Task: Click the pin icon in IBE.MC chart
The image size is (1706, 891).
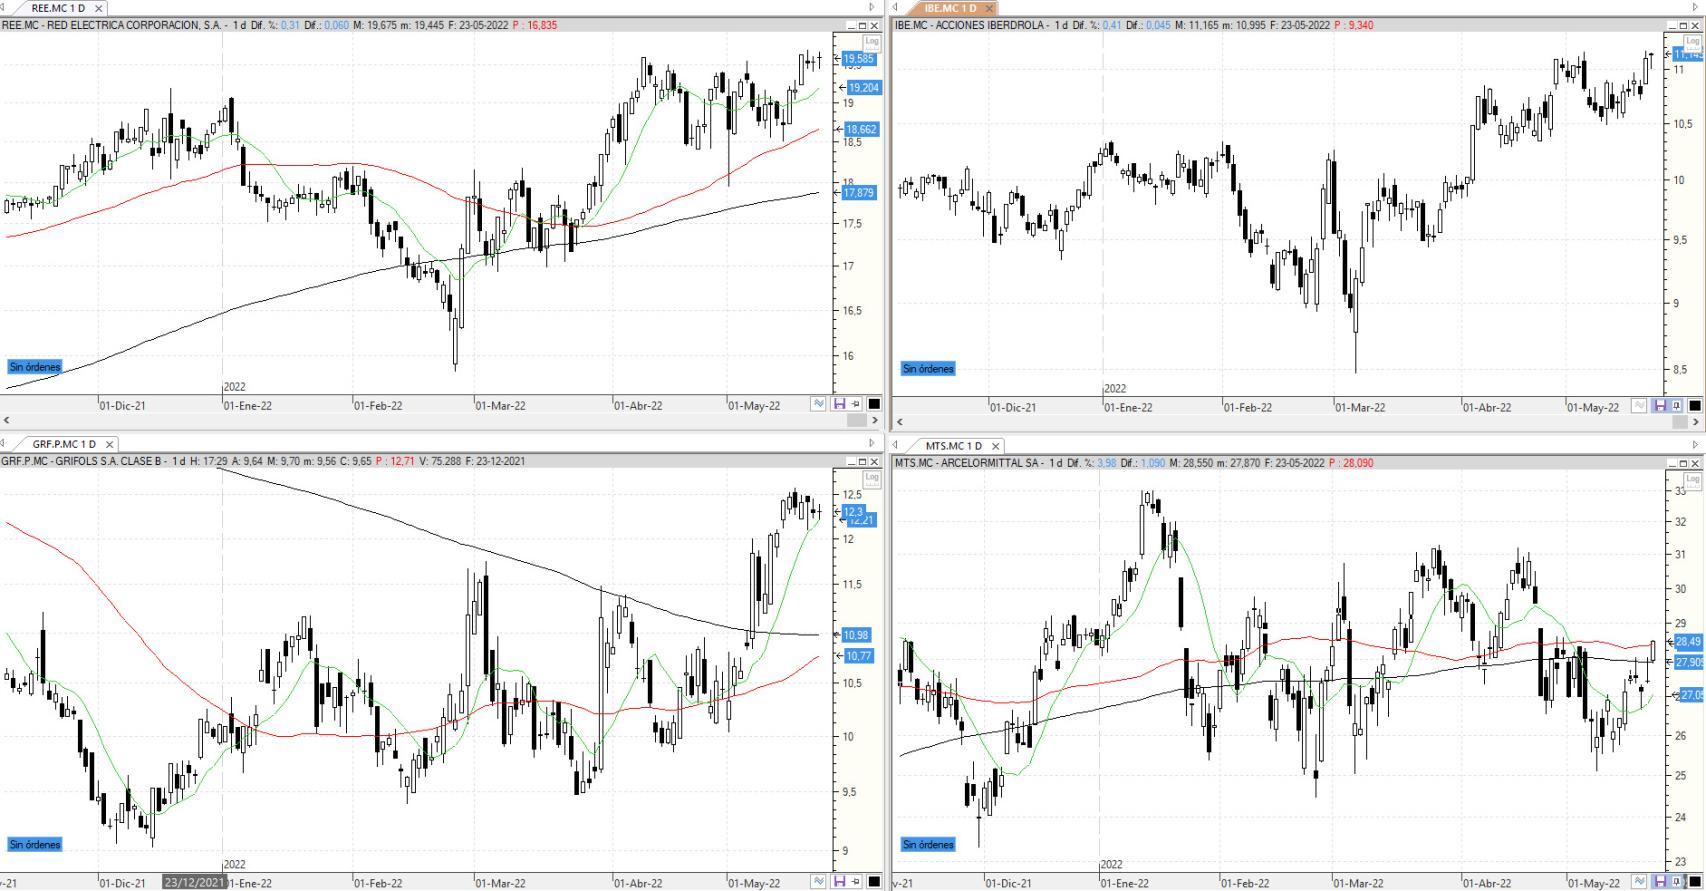Action: pos(1677,406)
